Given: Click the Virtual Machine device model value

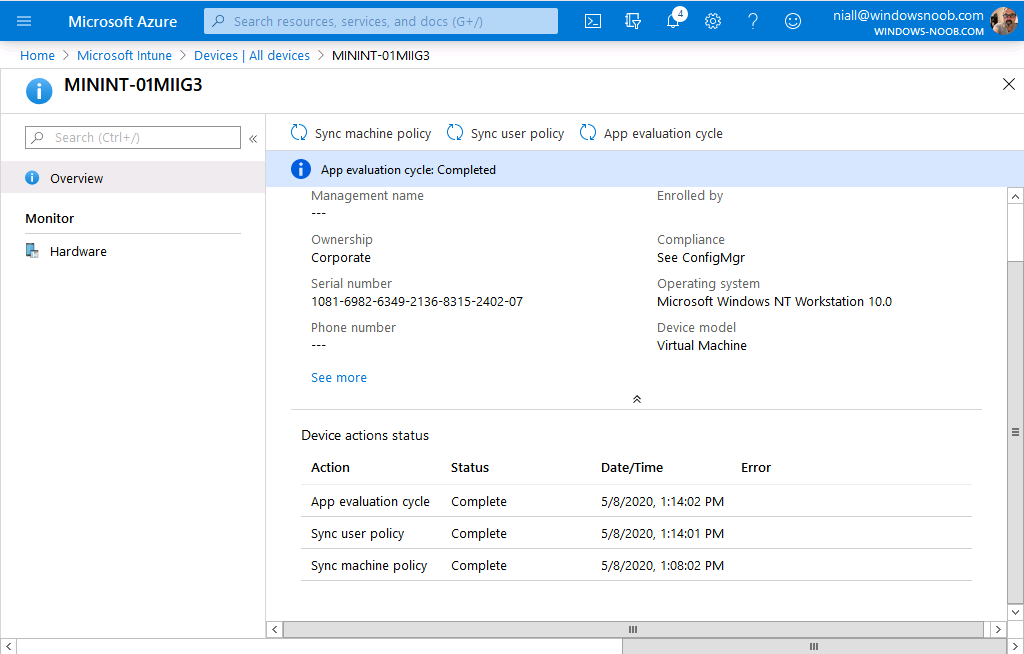Looking at the screenshot, I should (701, 345).
